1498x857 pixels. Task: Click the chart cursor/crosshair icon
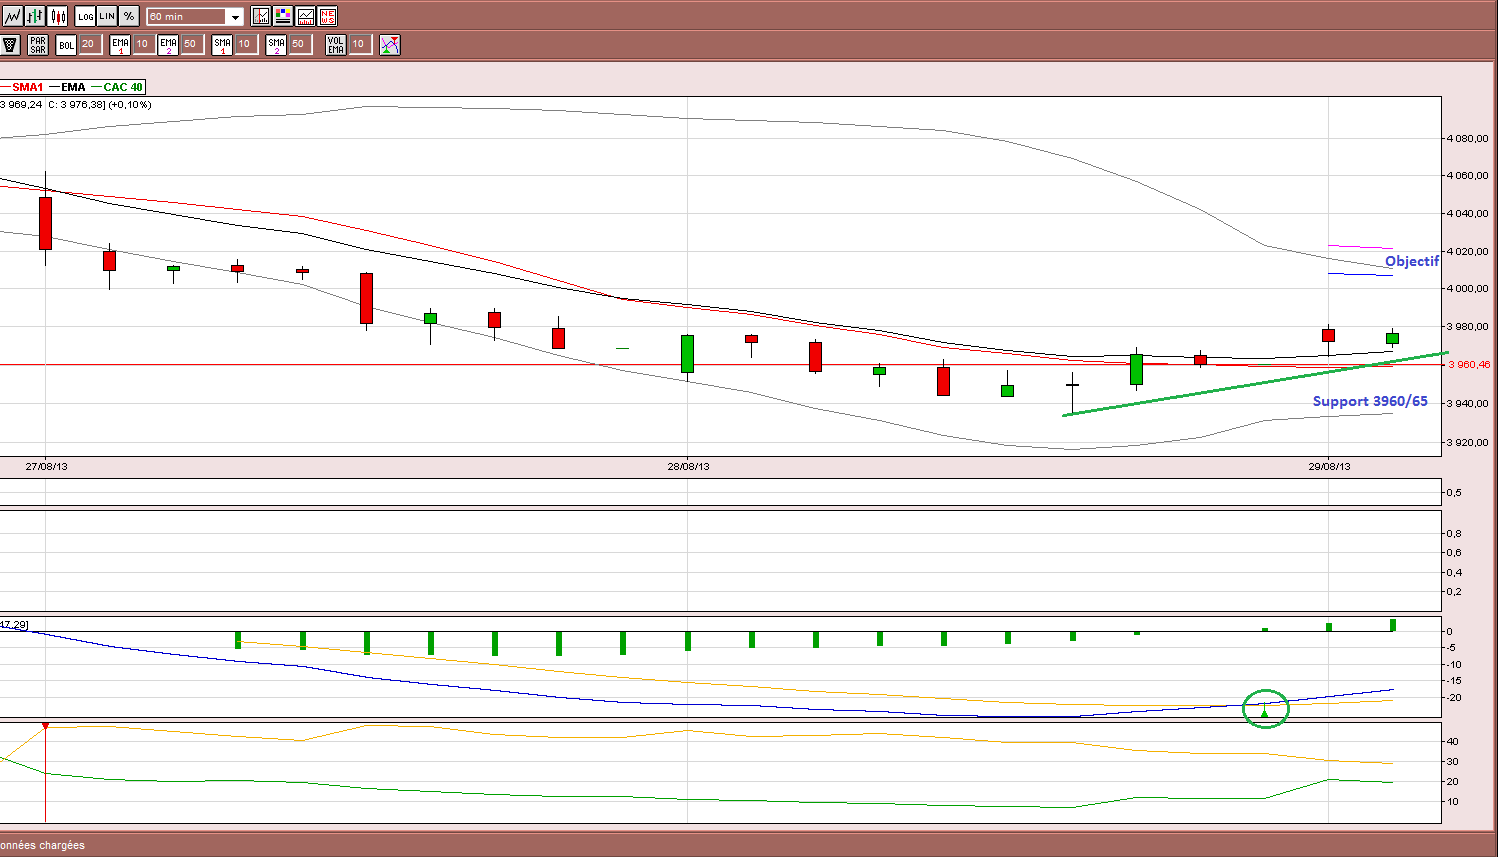(x=261, y=16)
